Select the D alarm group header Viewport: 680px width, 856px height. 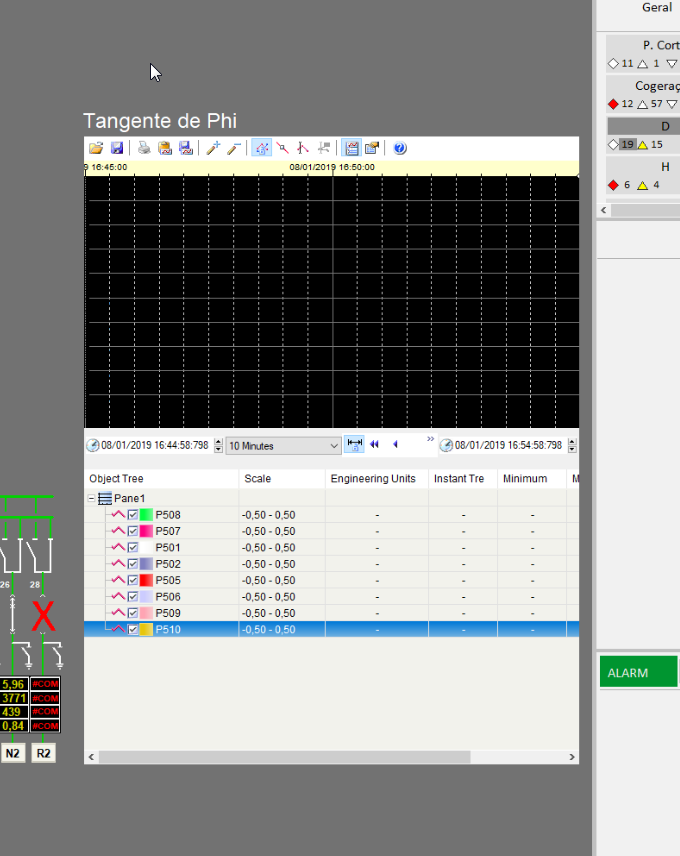pyautogui.click(x=644, y=126)
